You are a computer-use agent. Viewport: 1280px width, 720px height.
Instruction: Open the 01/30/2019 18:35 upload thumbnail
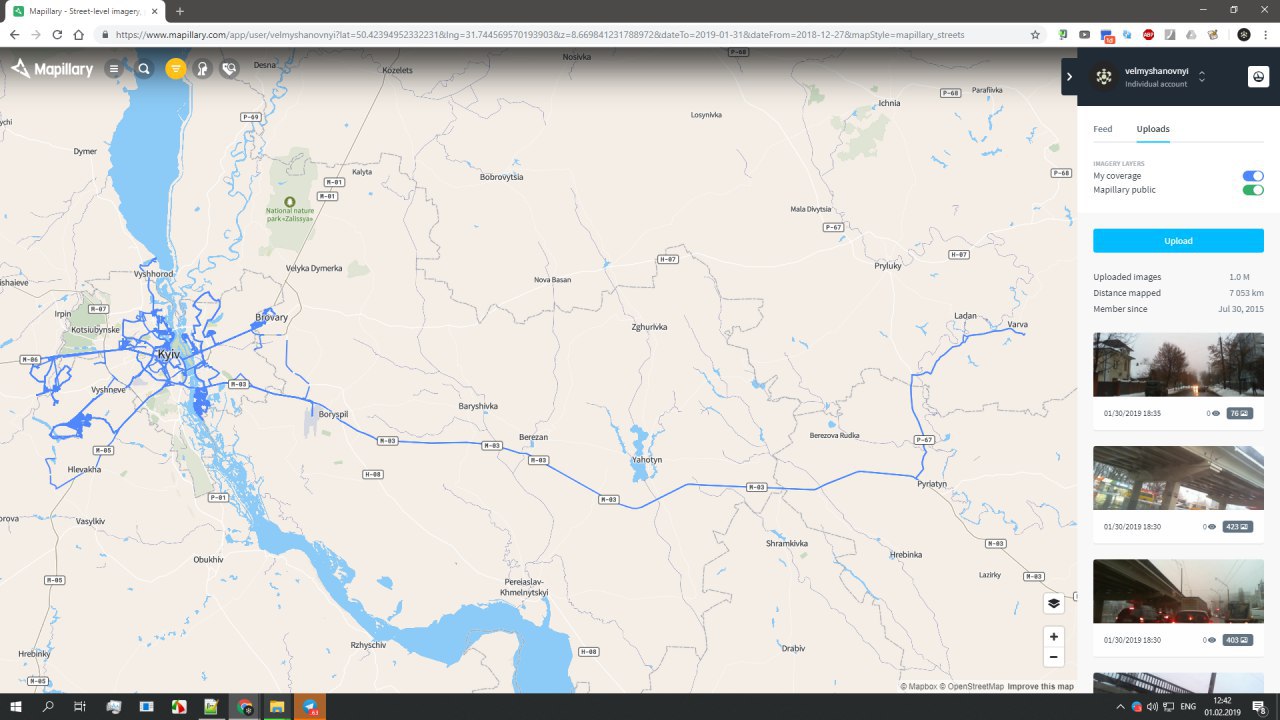tap(1178, 365)
